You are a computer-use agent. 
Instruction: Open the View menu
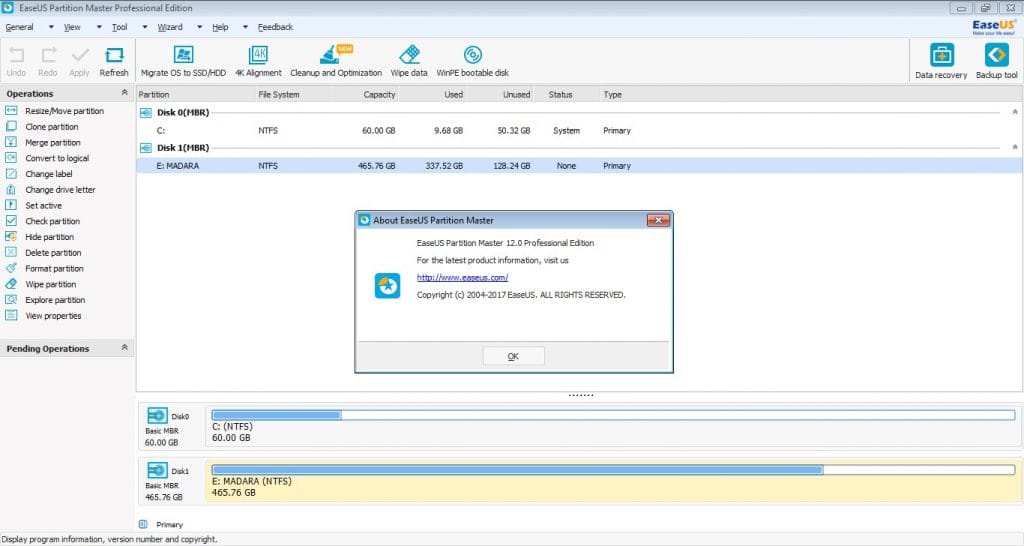[x=72, y=27]
